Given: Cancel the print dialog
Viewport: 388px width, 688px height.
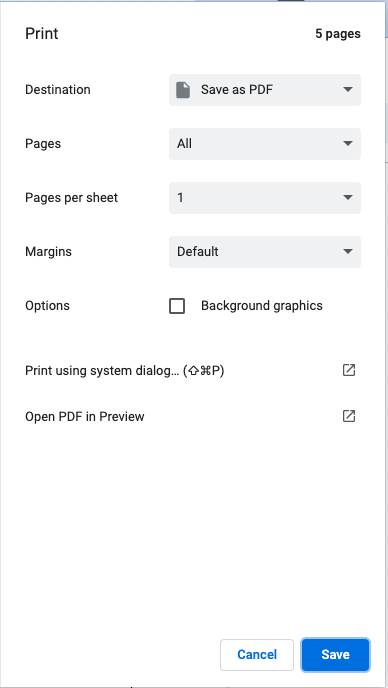Looking at the screenshot, I should (x=257, y=655).
